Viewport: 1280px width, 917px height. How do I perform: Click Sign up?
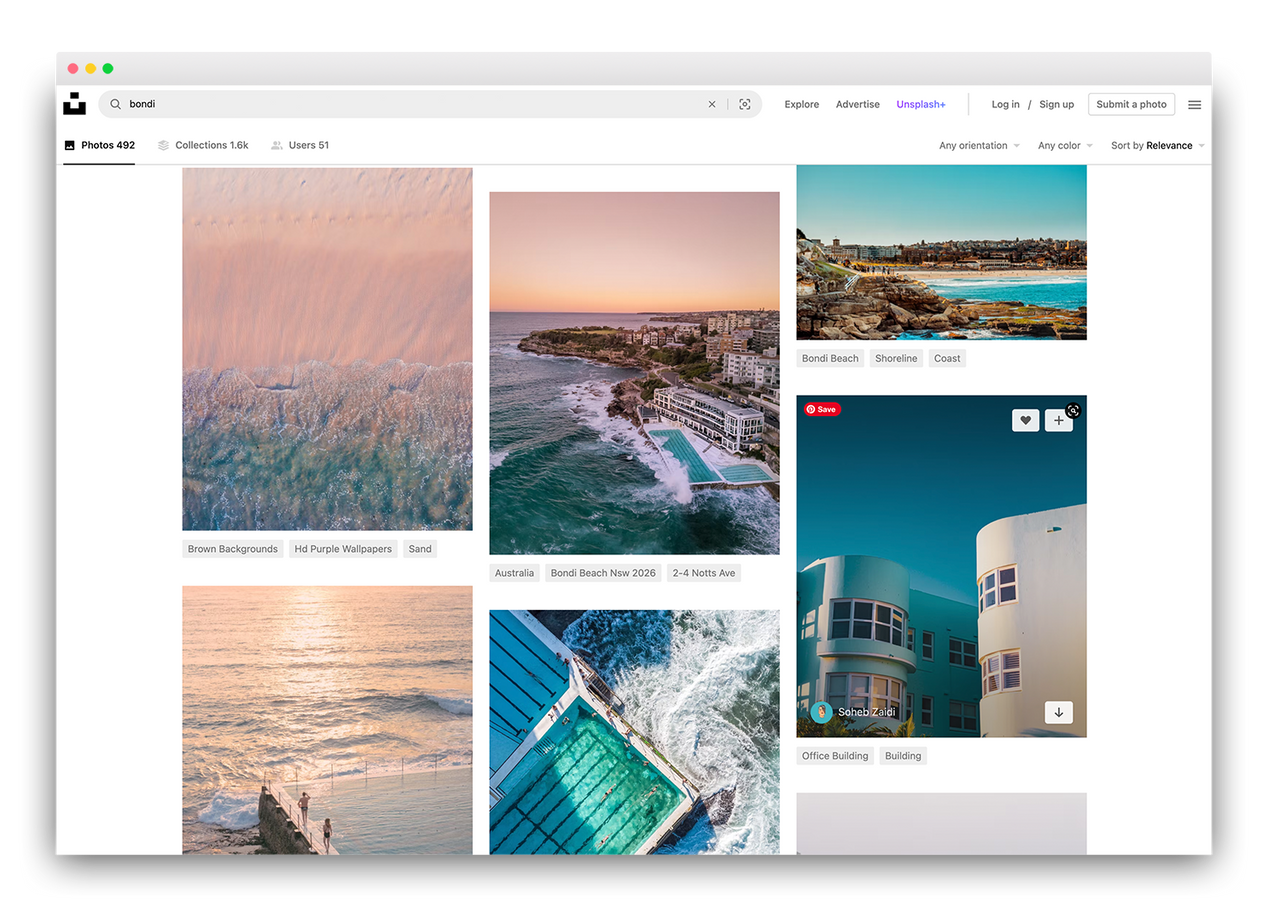click(1057, 104)
